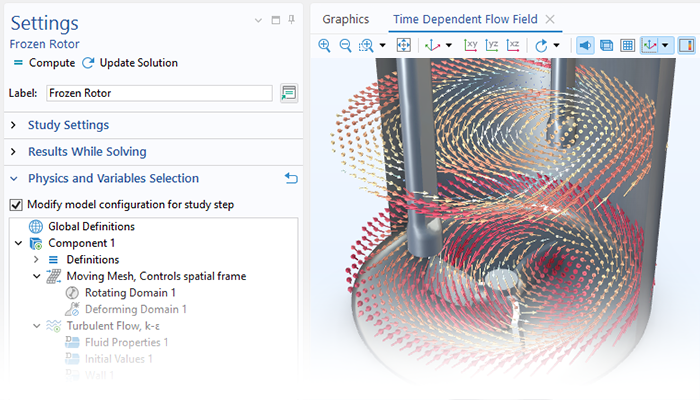Toggle the grid display icon
Screen dimensions: 700x400
(x=628, y=45)
